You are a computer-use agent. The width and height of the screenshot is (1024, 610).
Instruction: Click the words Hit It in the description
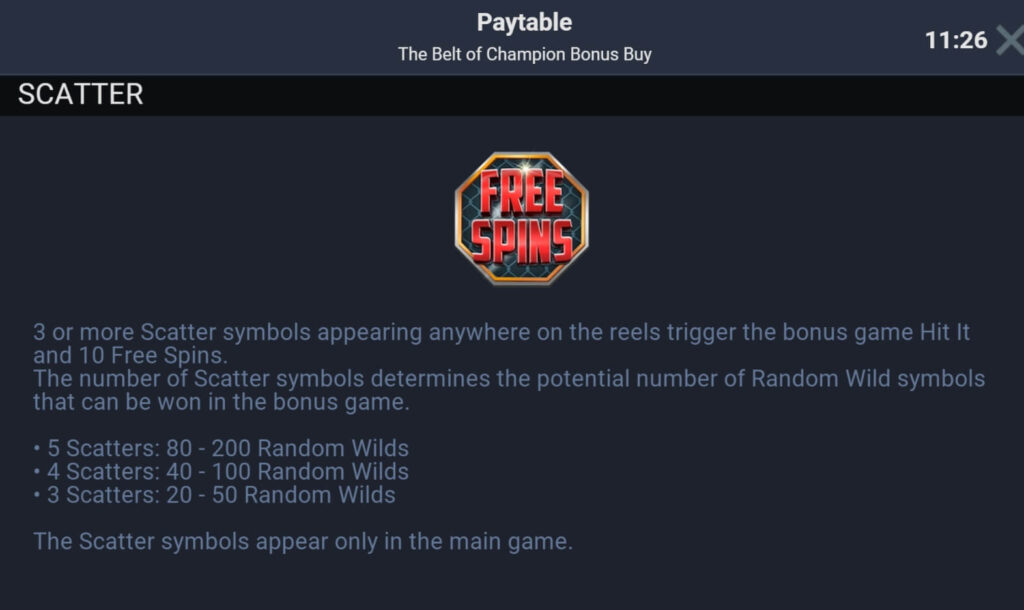(944, 332)
